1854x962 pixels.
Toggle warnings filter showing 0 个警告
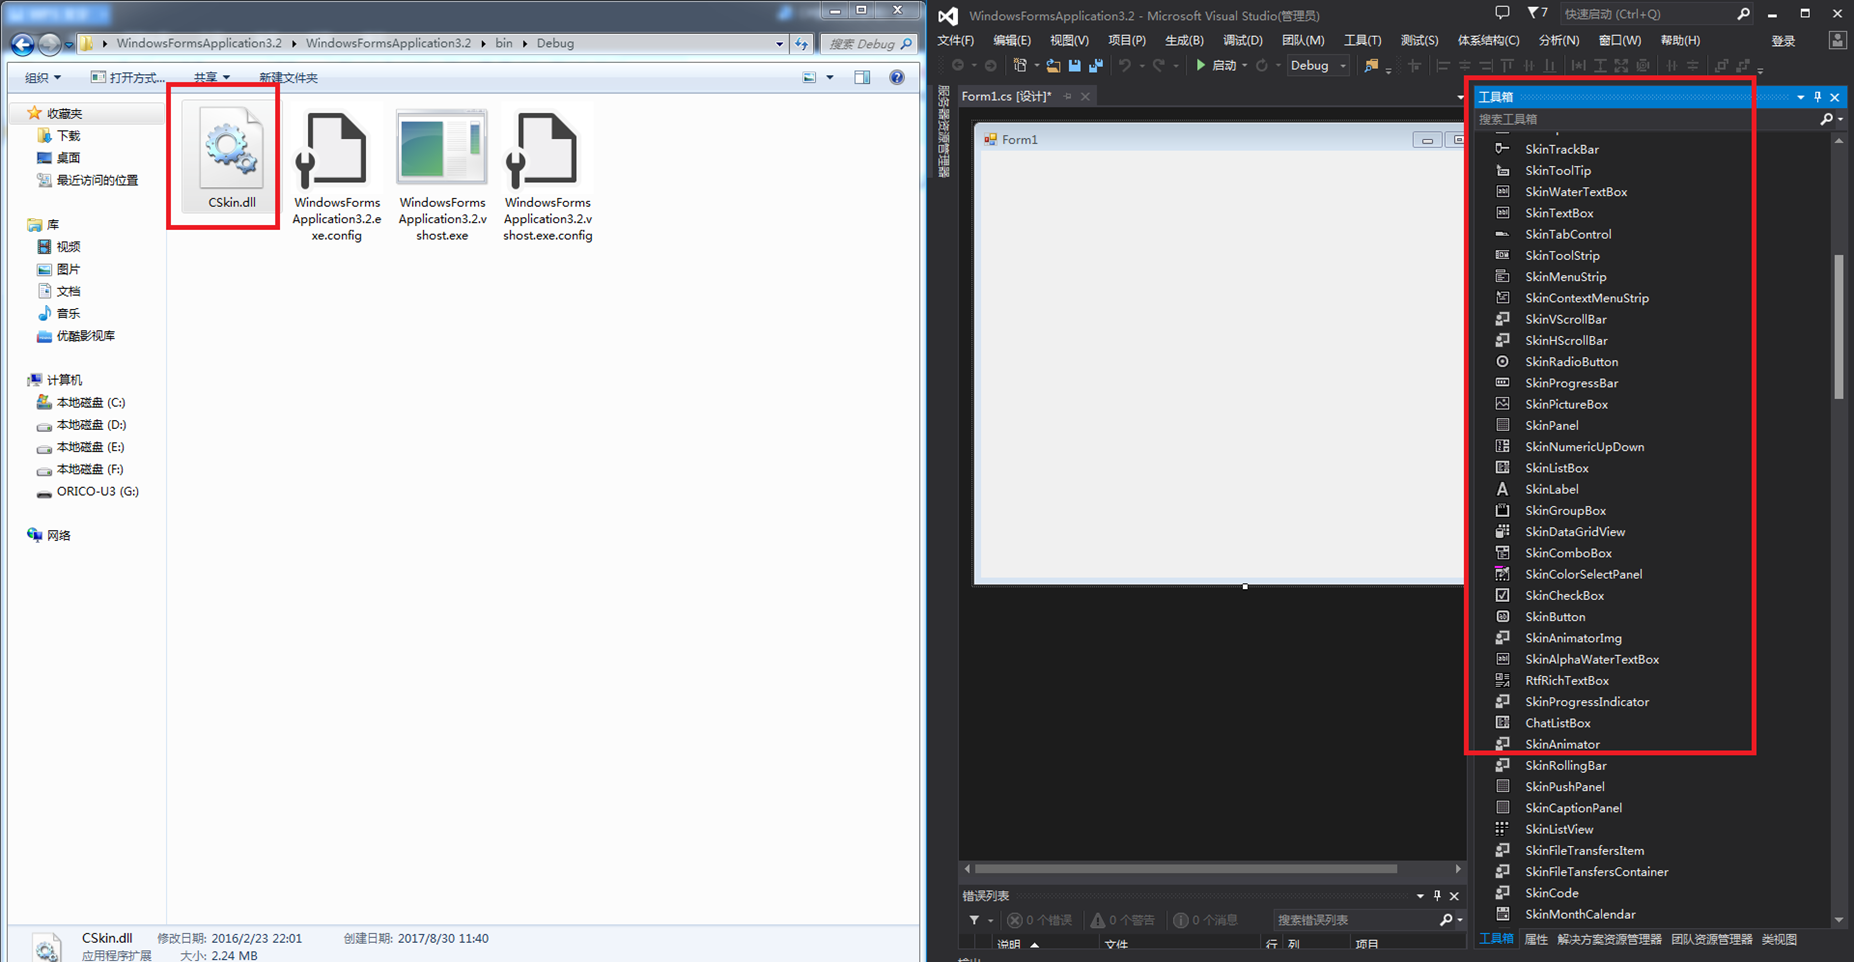tap(1123, 920)
